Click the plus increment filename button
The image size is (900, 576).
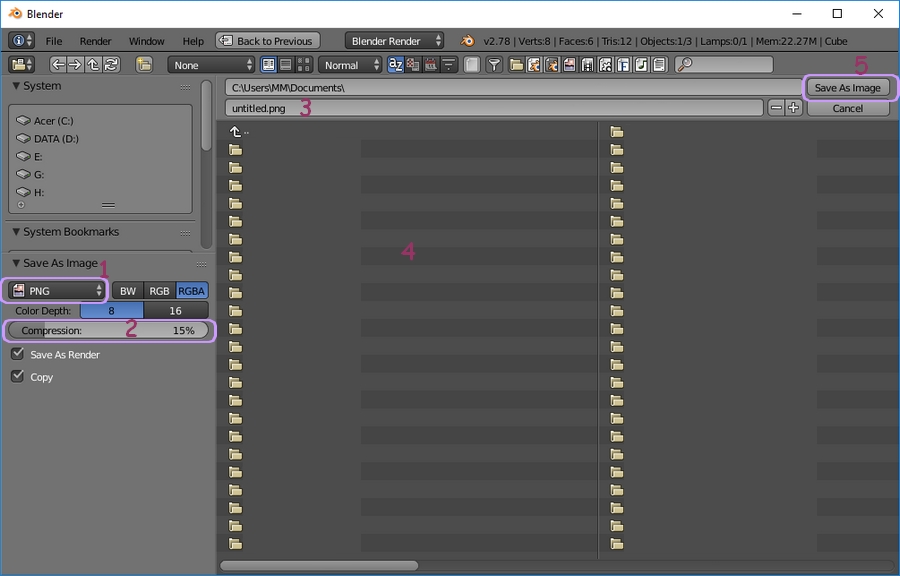point(794,108)
